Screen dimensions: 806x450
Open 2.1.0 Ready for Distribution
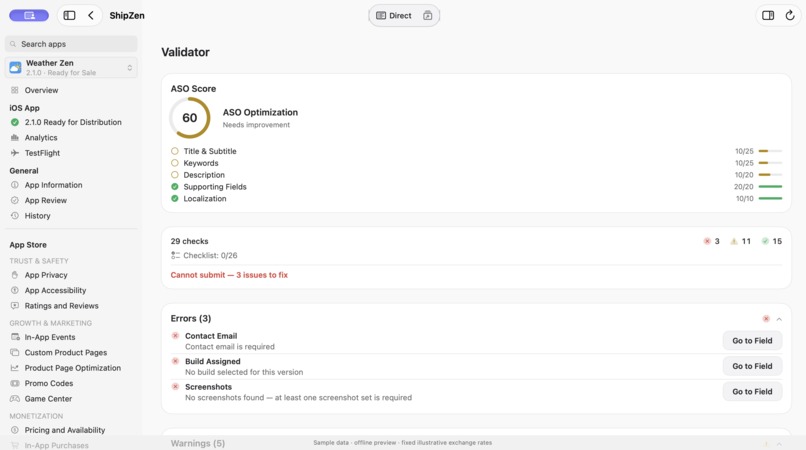point(73,122)
